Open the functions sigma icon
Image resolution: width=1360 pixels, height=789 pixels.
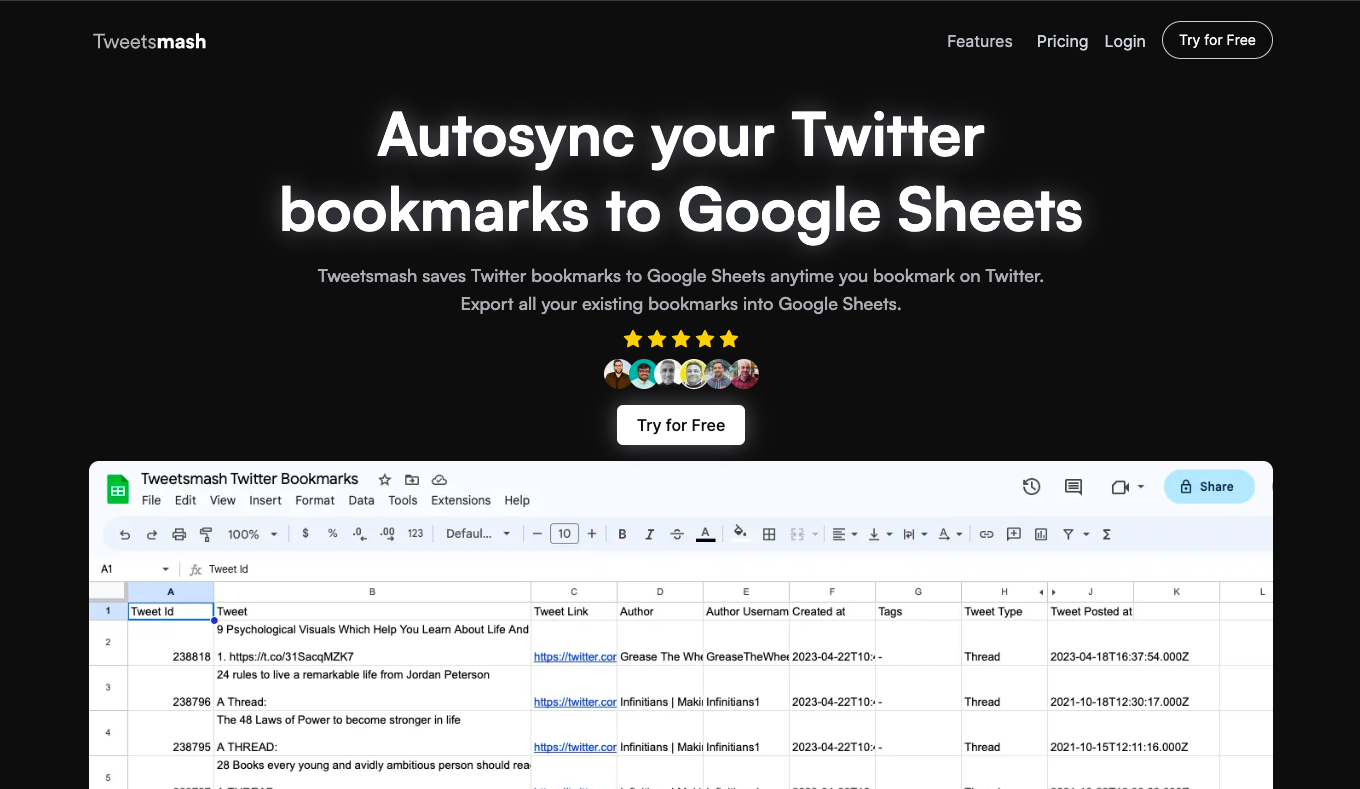pos(1107,534)
